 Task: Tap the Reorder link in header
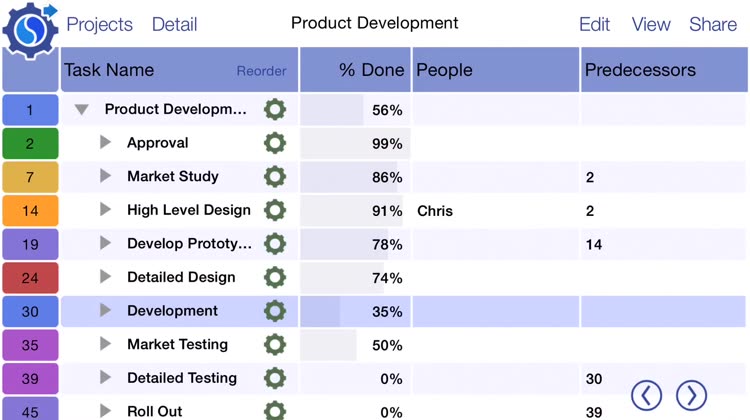click(261, 71)
